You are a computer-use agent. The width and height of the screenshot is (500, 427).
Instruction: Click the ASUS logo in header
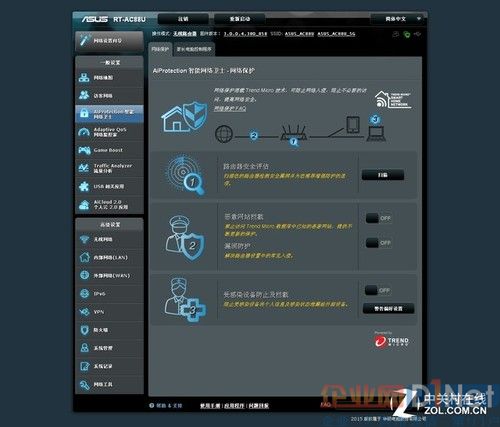(95, 19)
